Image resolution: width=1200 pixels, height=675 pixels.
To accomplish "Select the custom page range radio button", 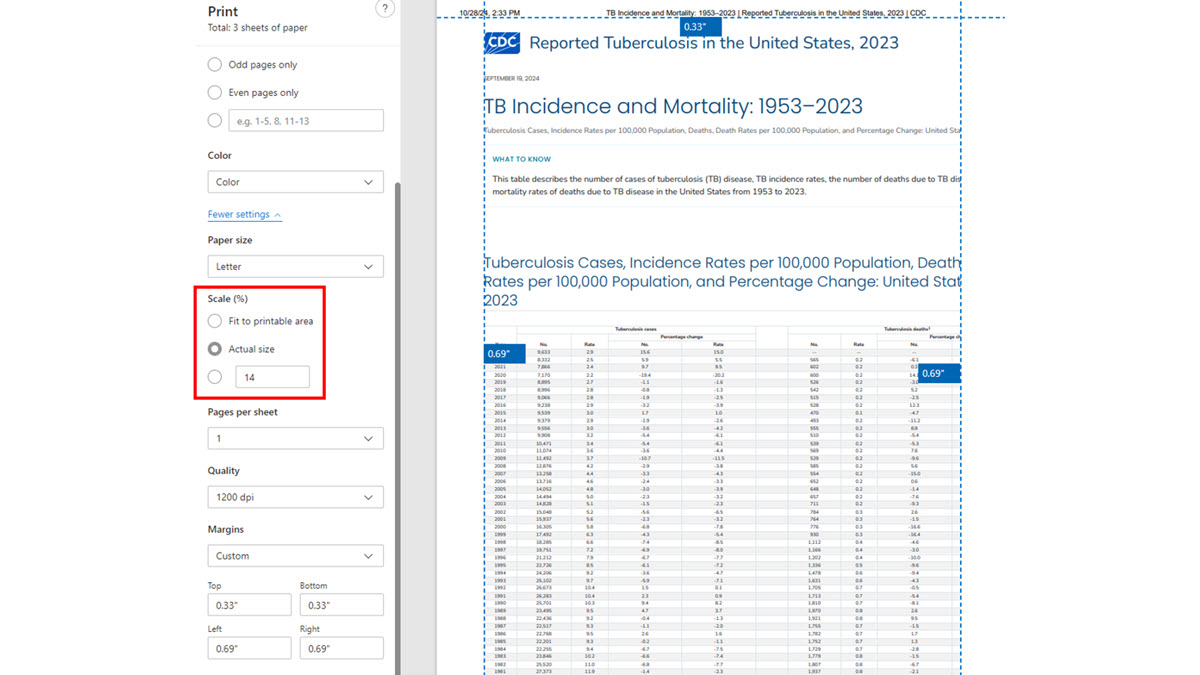I will 214,121.
